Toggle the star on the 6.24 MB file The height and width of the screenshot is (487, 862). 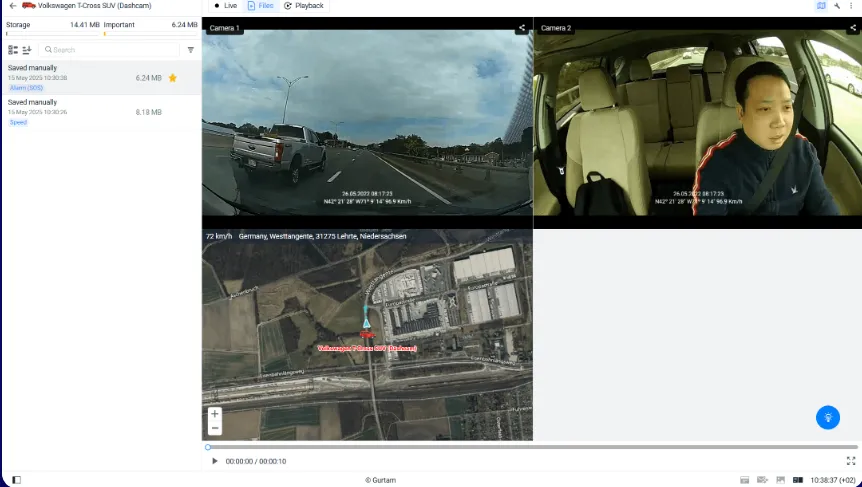click(x=173, y=78)
